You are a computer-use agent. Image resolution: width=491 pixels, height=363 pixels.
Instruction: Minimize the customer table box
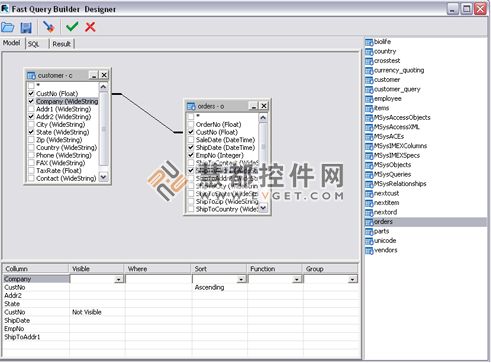coord(94,75)
